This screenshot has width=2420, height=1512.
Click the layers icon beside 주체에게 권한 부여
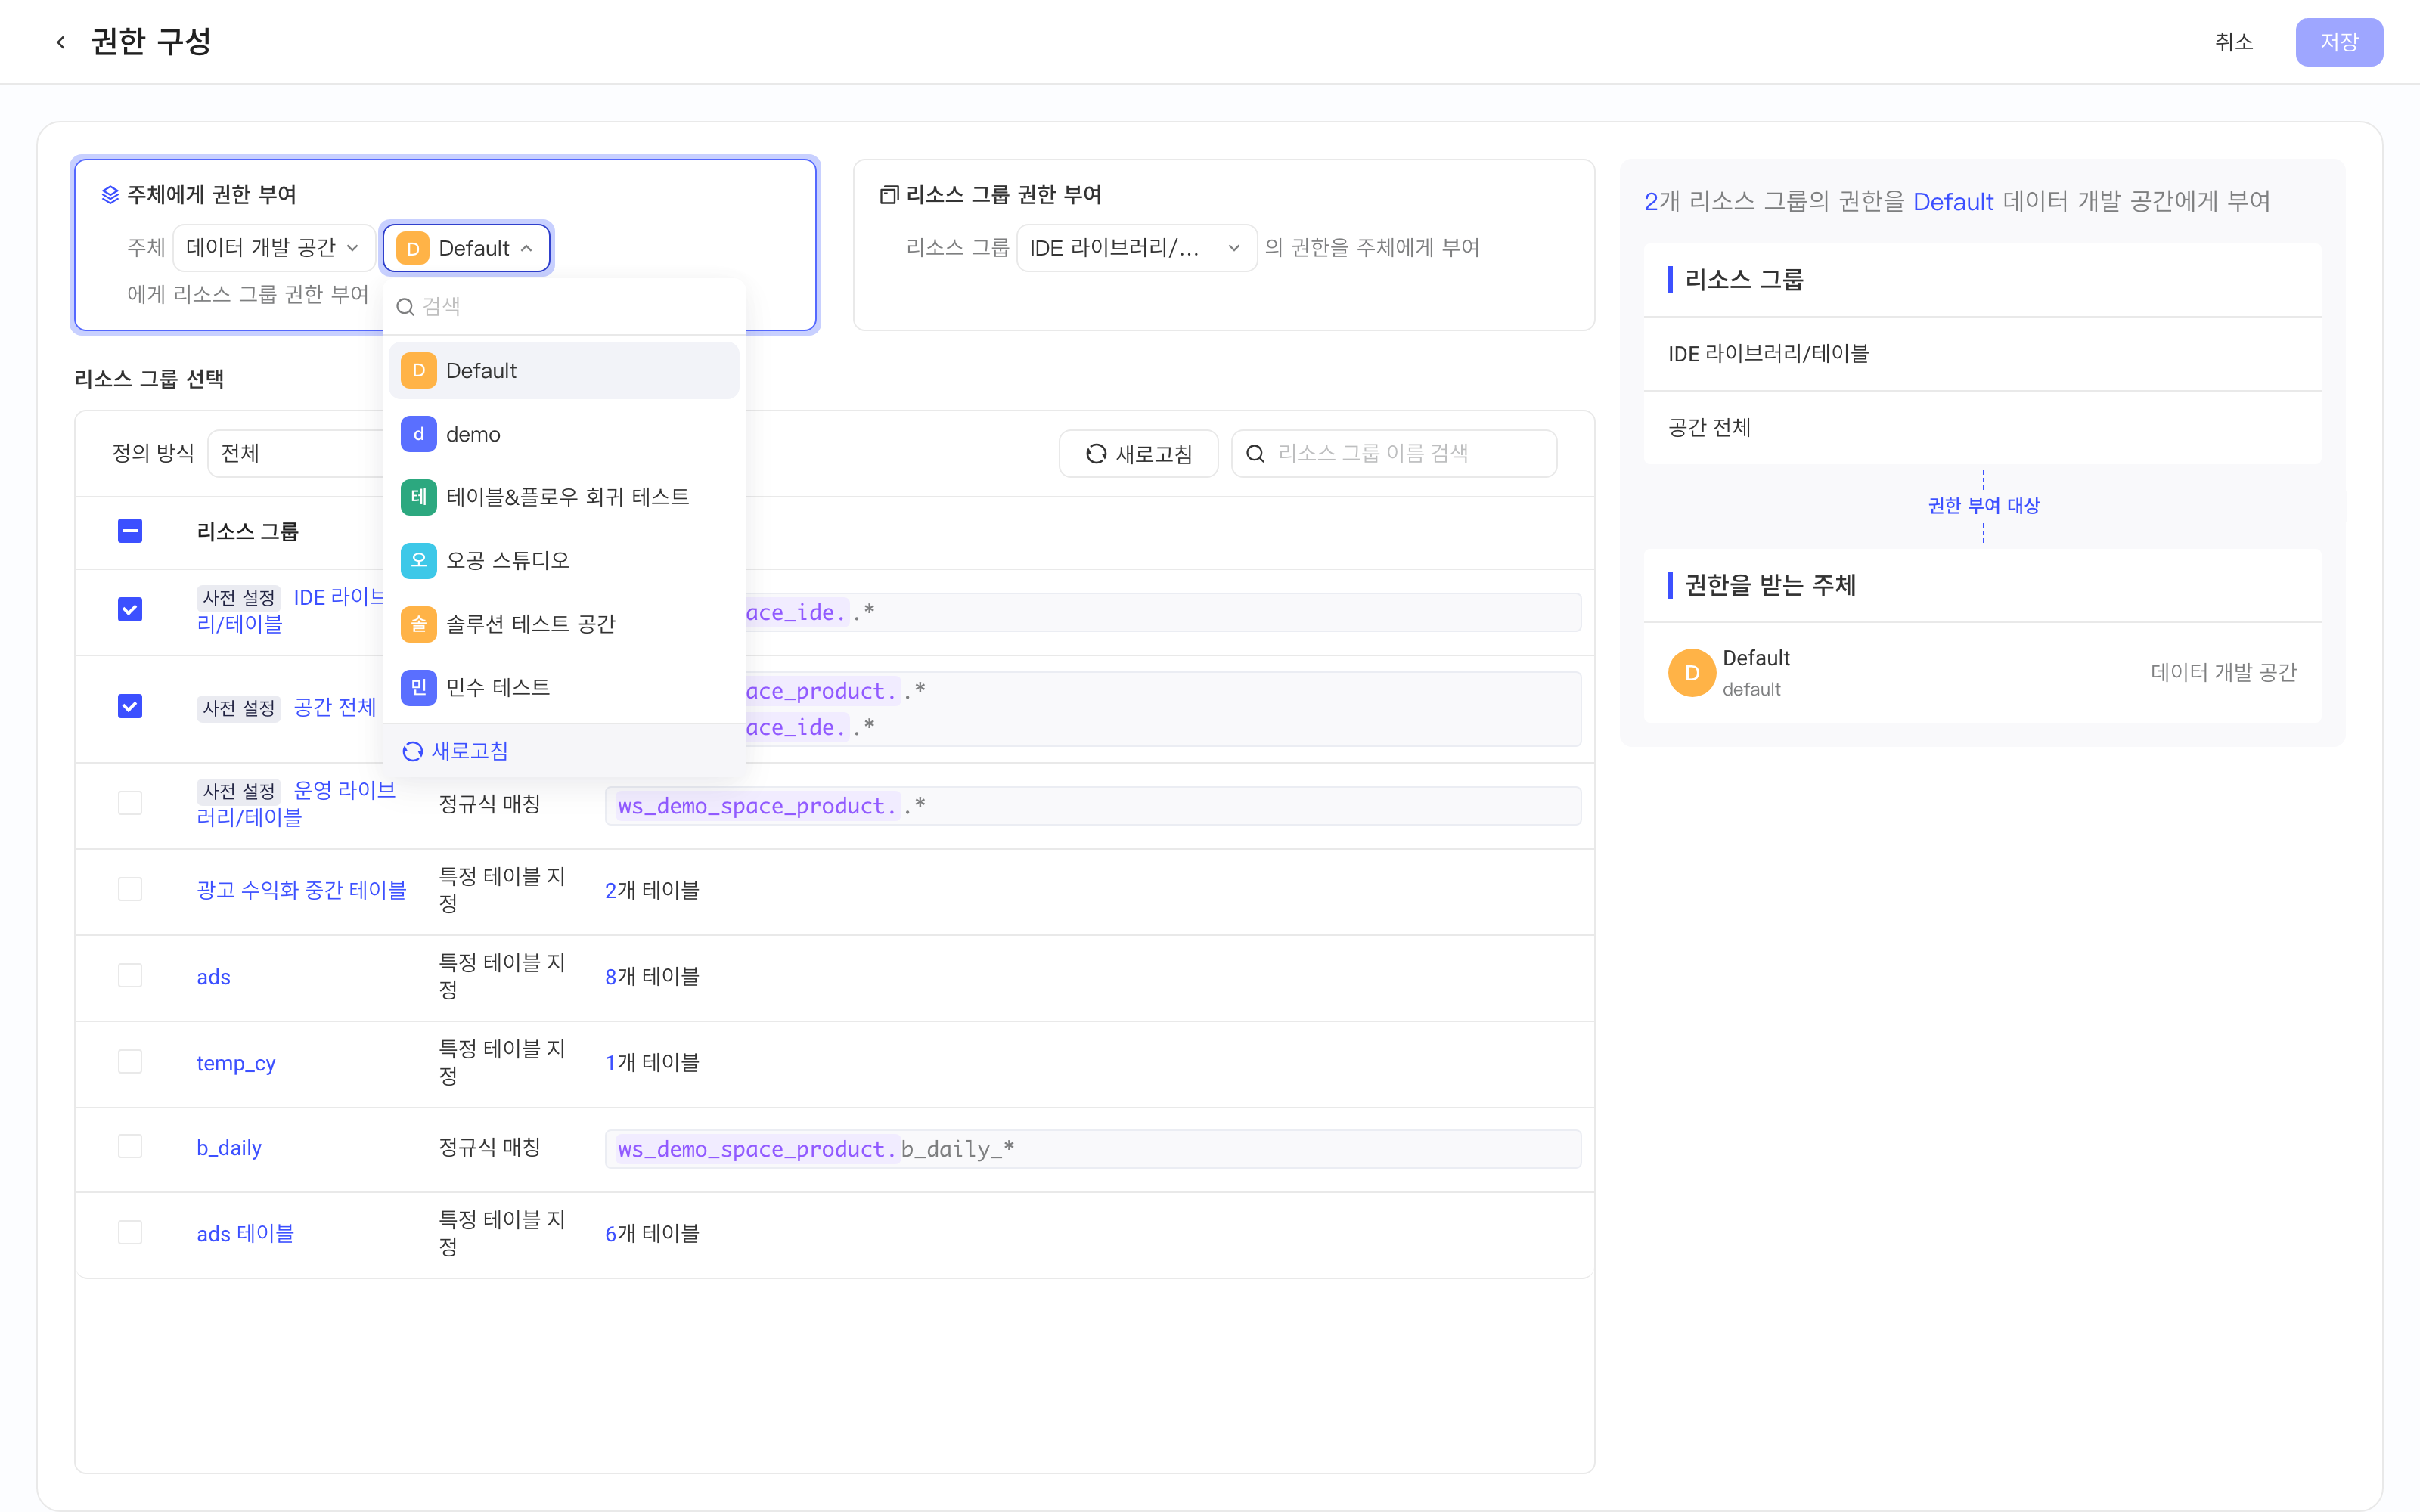click(110, 195)
